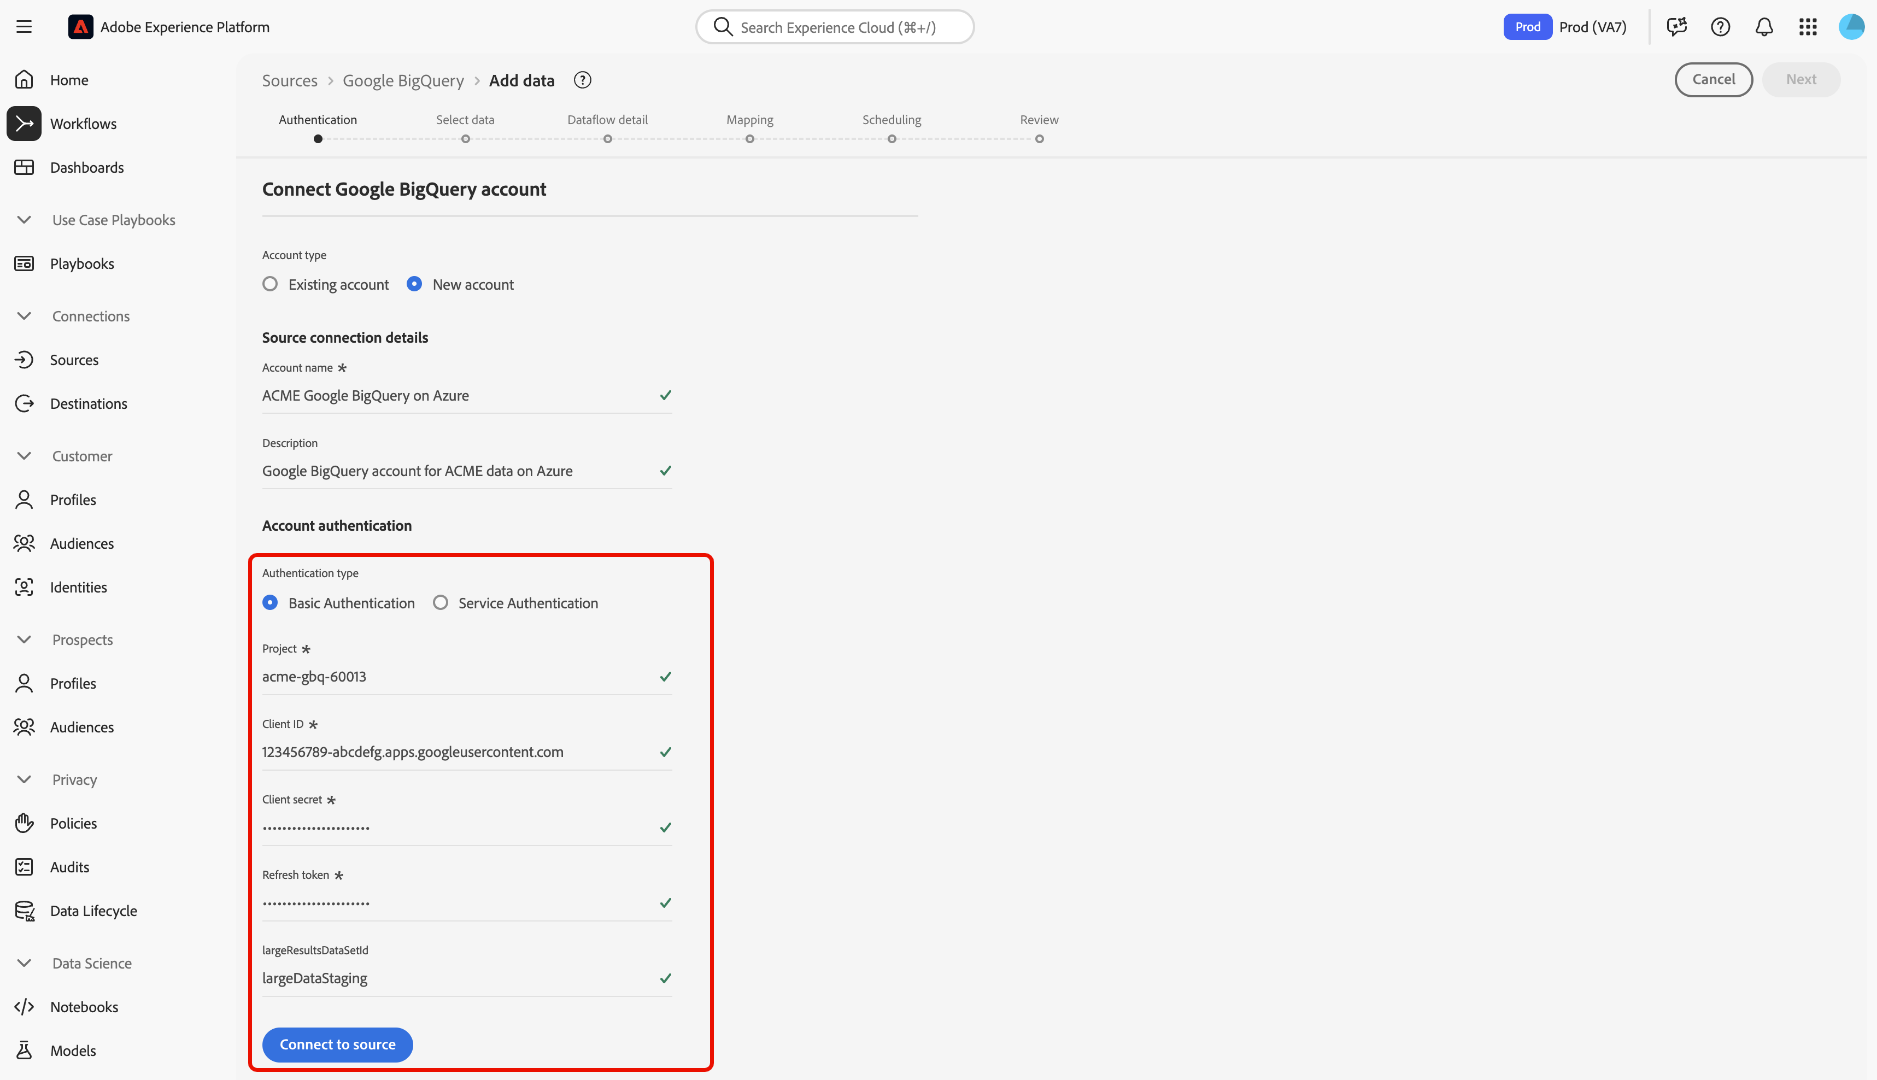Open the user profile avatar

1852,27
